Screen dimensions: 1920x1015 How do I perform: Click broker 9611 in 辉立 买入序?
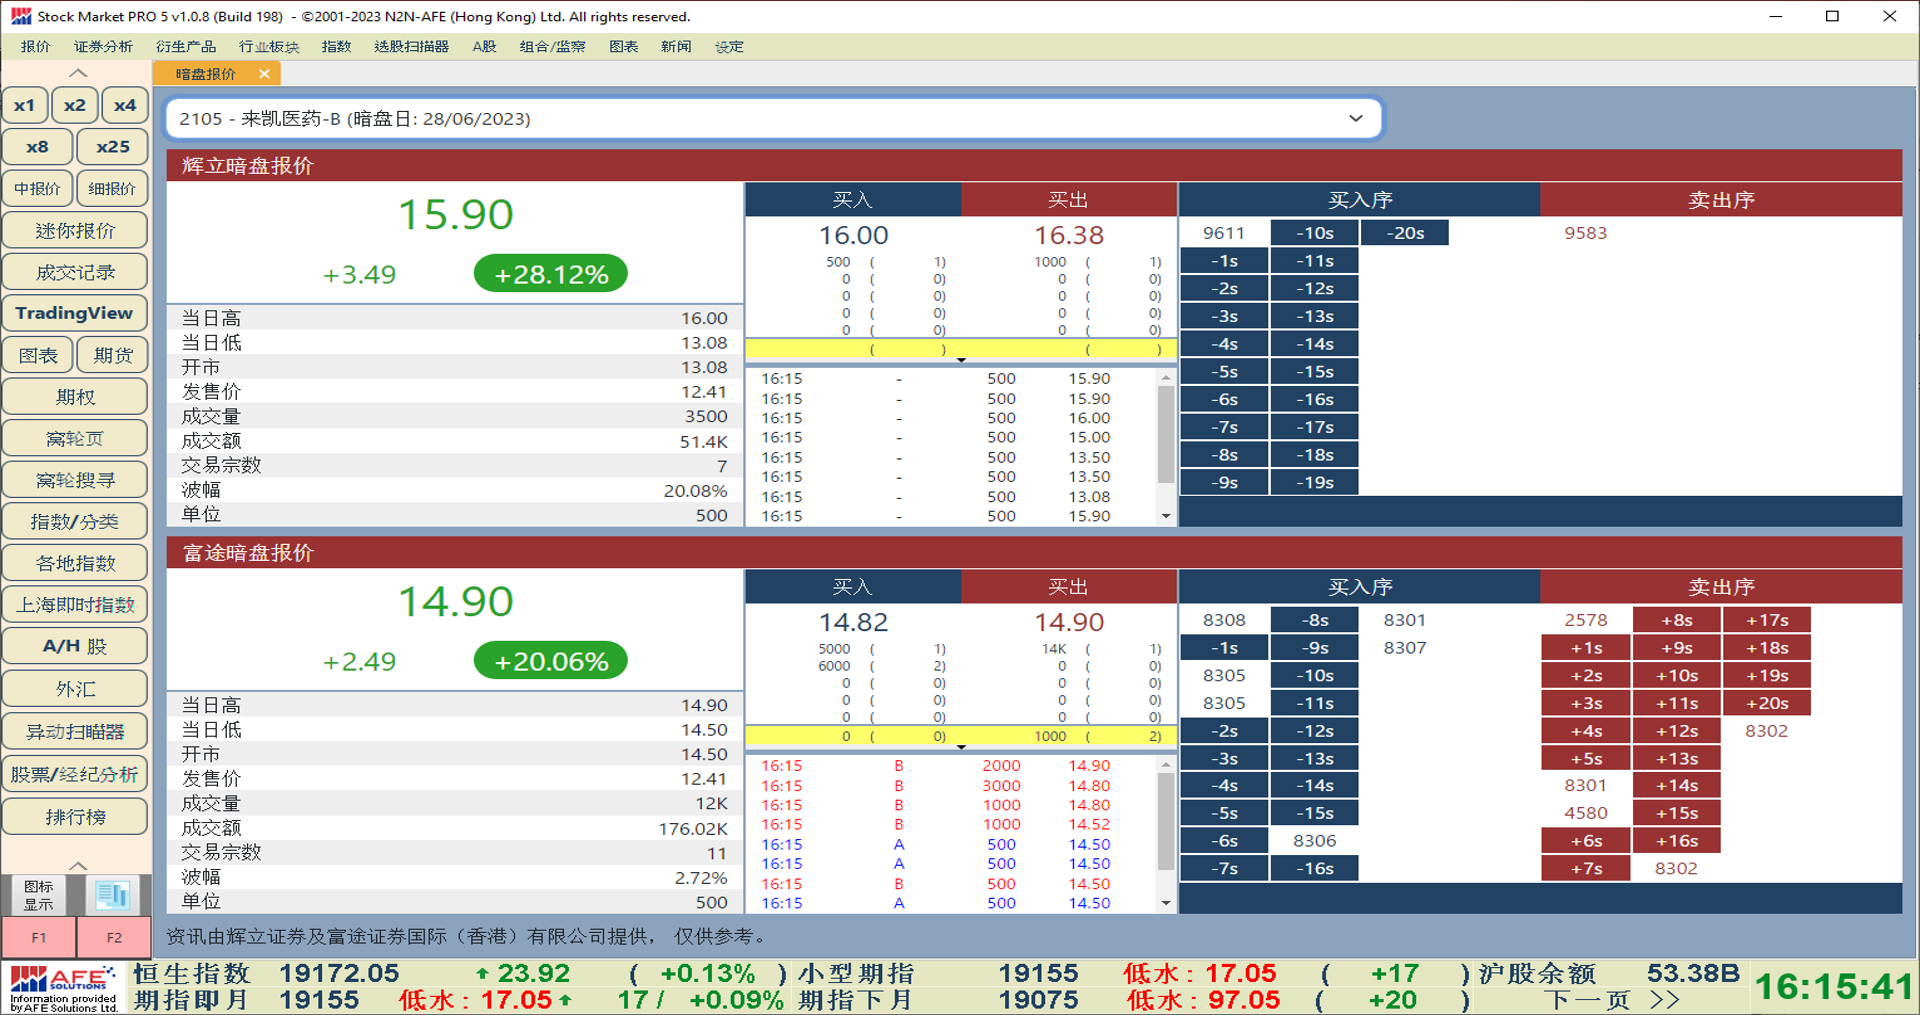(1224, 233)
